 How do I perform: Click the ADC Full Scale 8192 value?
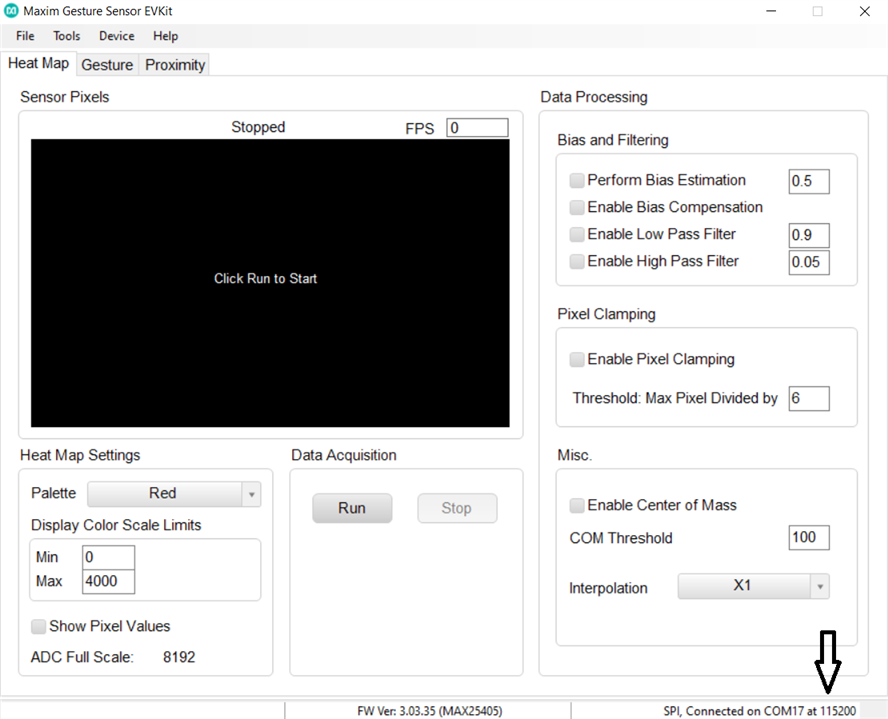pos(179,657)
